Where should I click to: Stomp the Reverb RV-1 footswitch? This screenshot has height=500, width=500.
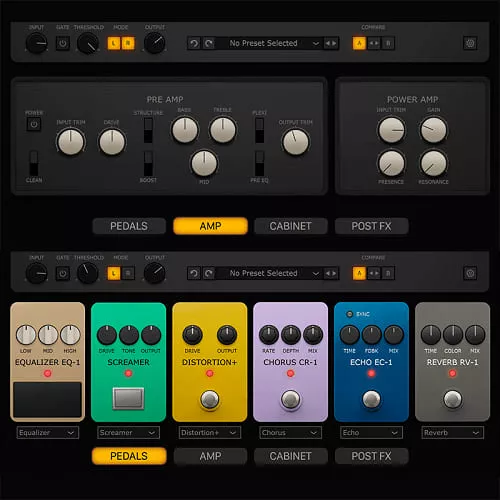452,399
